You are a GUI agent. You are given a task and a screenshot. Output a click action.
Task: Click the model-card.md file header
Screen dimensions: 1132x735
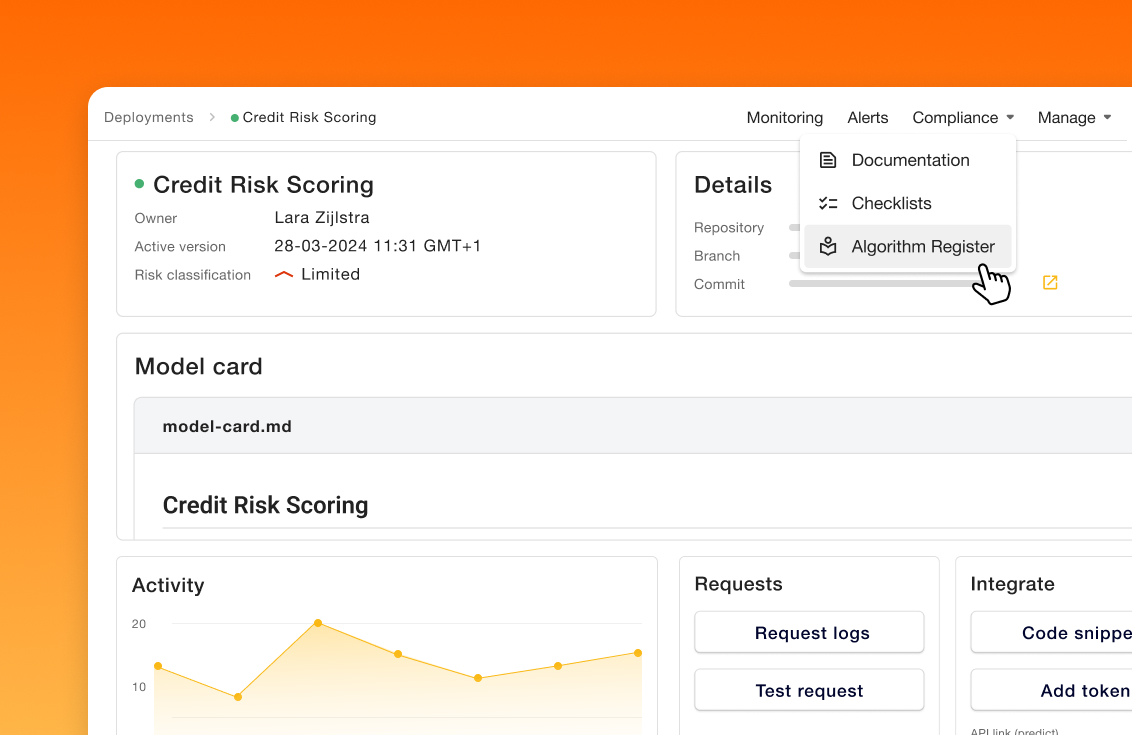tap(633, 426)
